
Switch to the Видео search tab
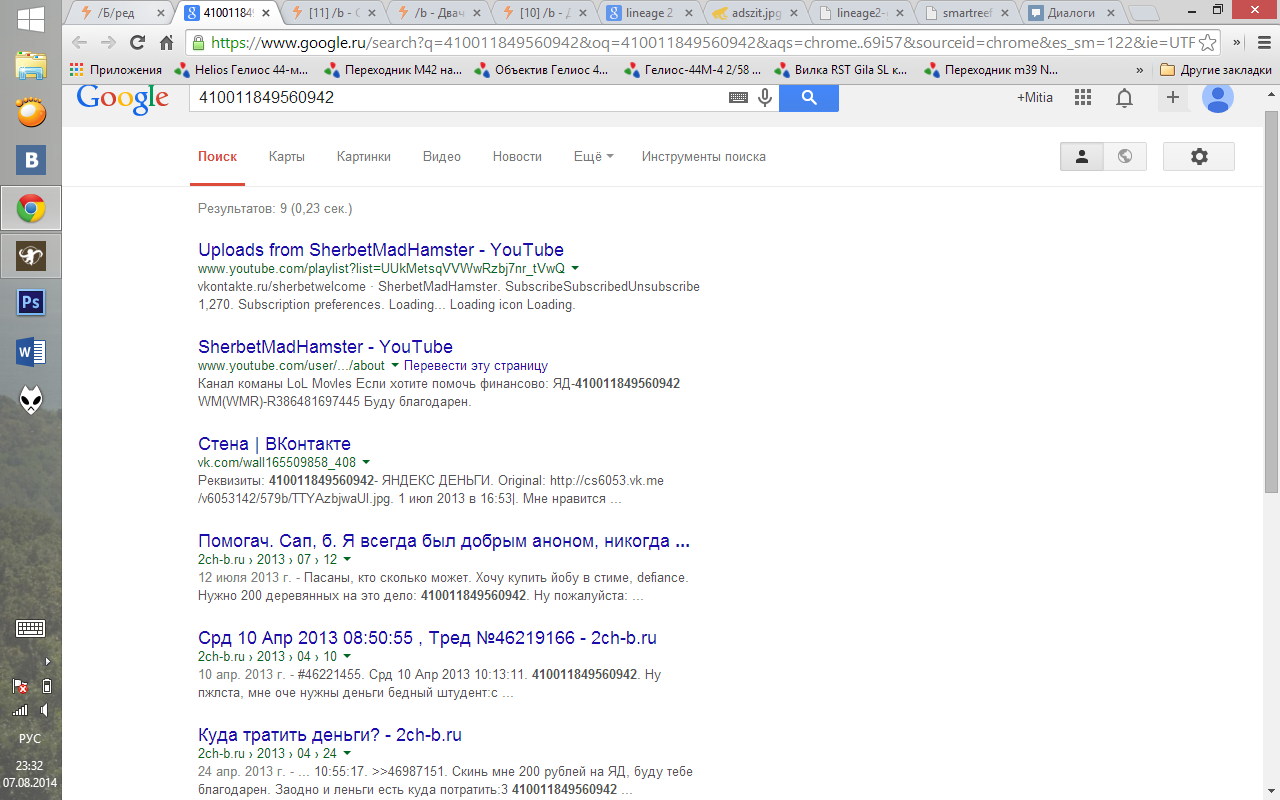pyautogui.click(x=442, y=156)
